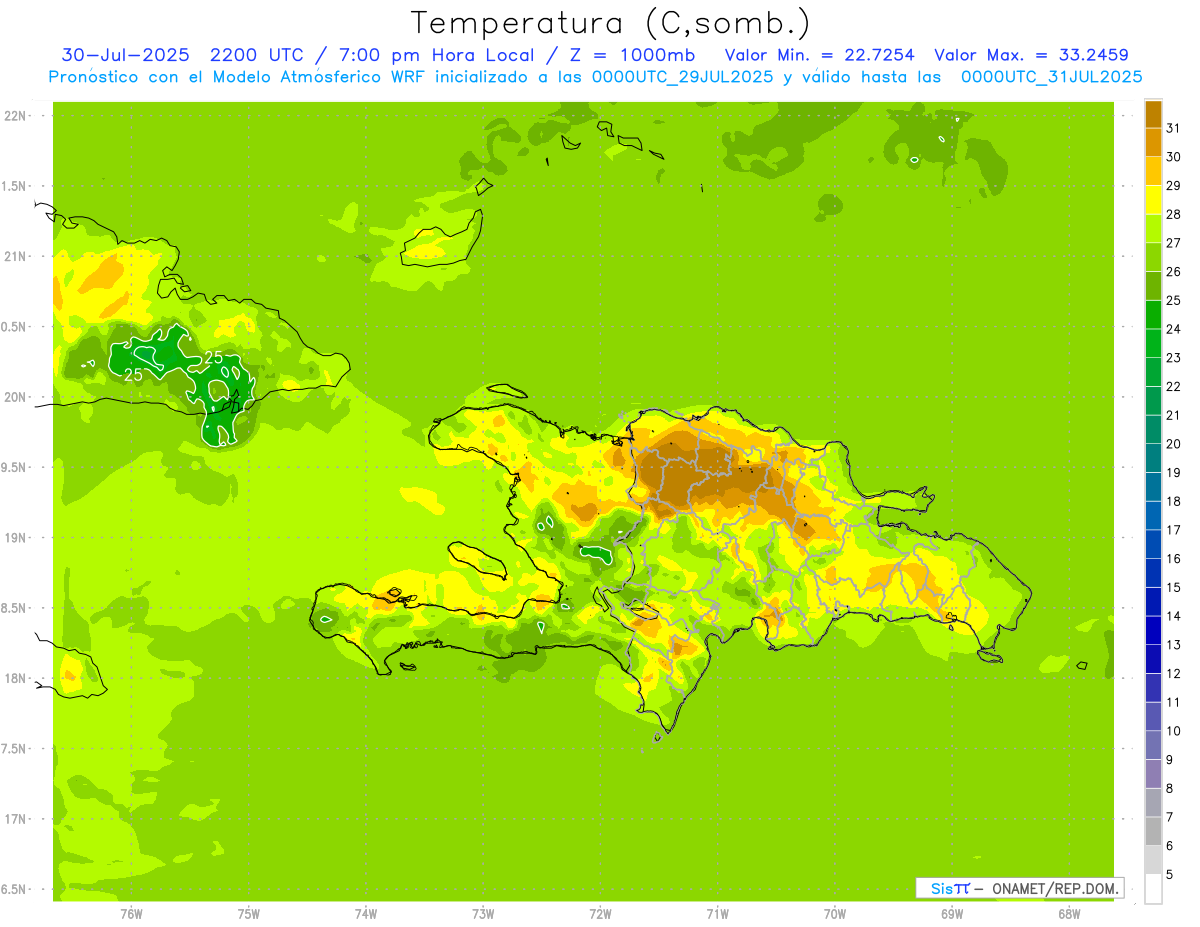Click the title "Temperatura (C,somb.)"
Viewport: 1200px width, 927px height.
pyautogui.click(x=611, y=23)
